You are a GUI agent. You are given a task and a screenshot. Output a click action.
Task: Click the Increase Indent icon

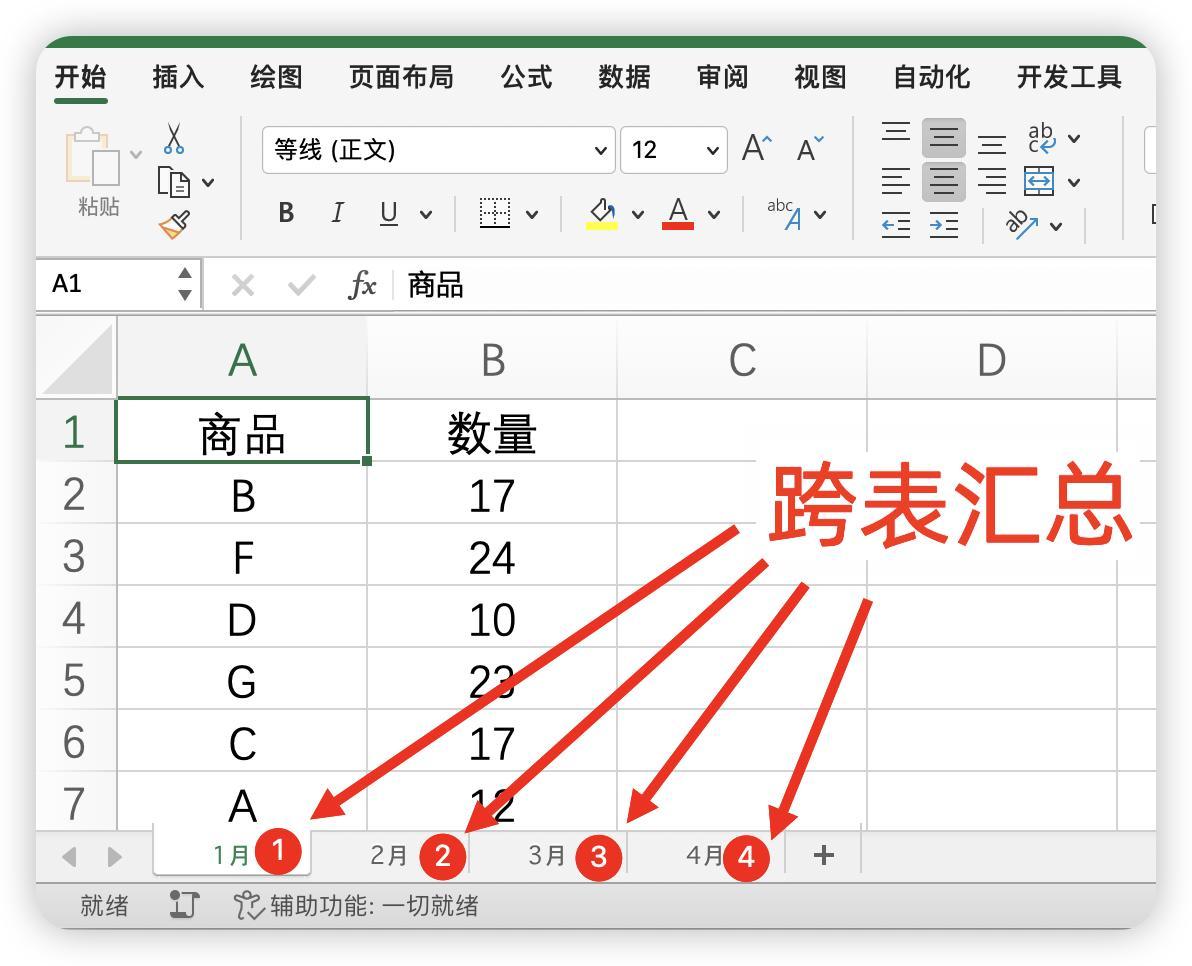pyautogui.click(x=943, y=226)
